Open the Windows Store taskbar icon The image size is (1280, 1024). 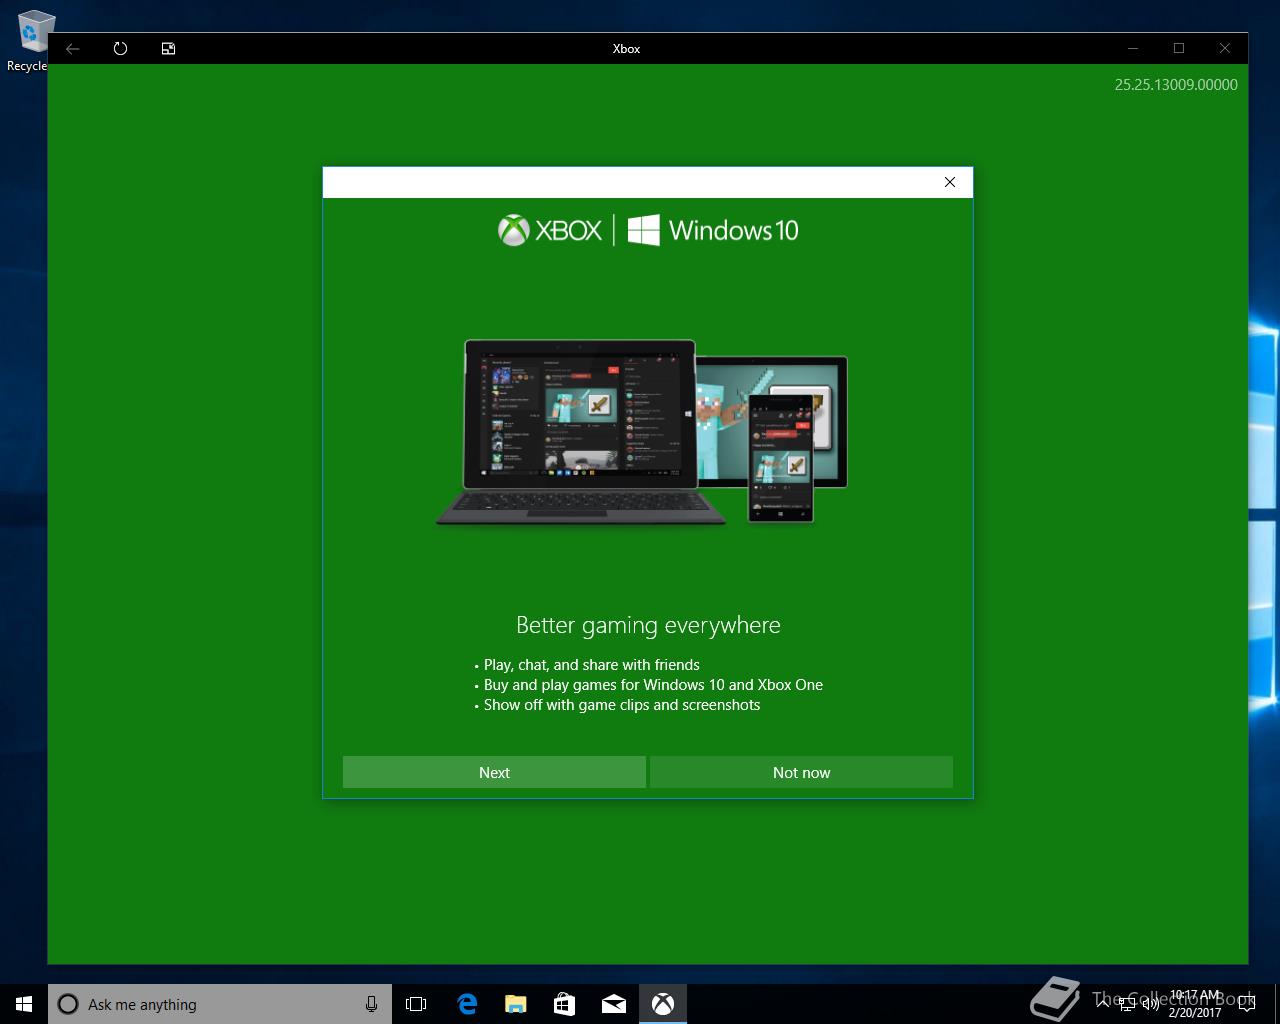tap(564, 1004)
